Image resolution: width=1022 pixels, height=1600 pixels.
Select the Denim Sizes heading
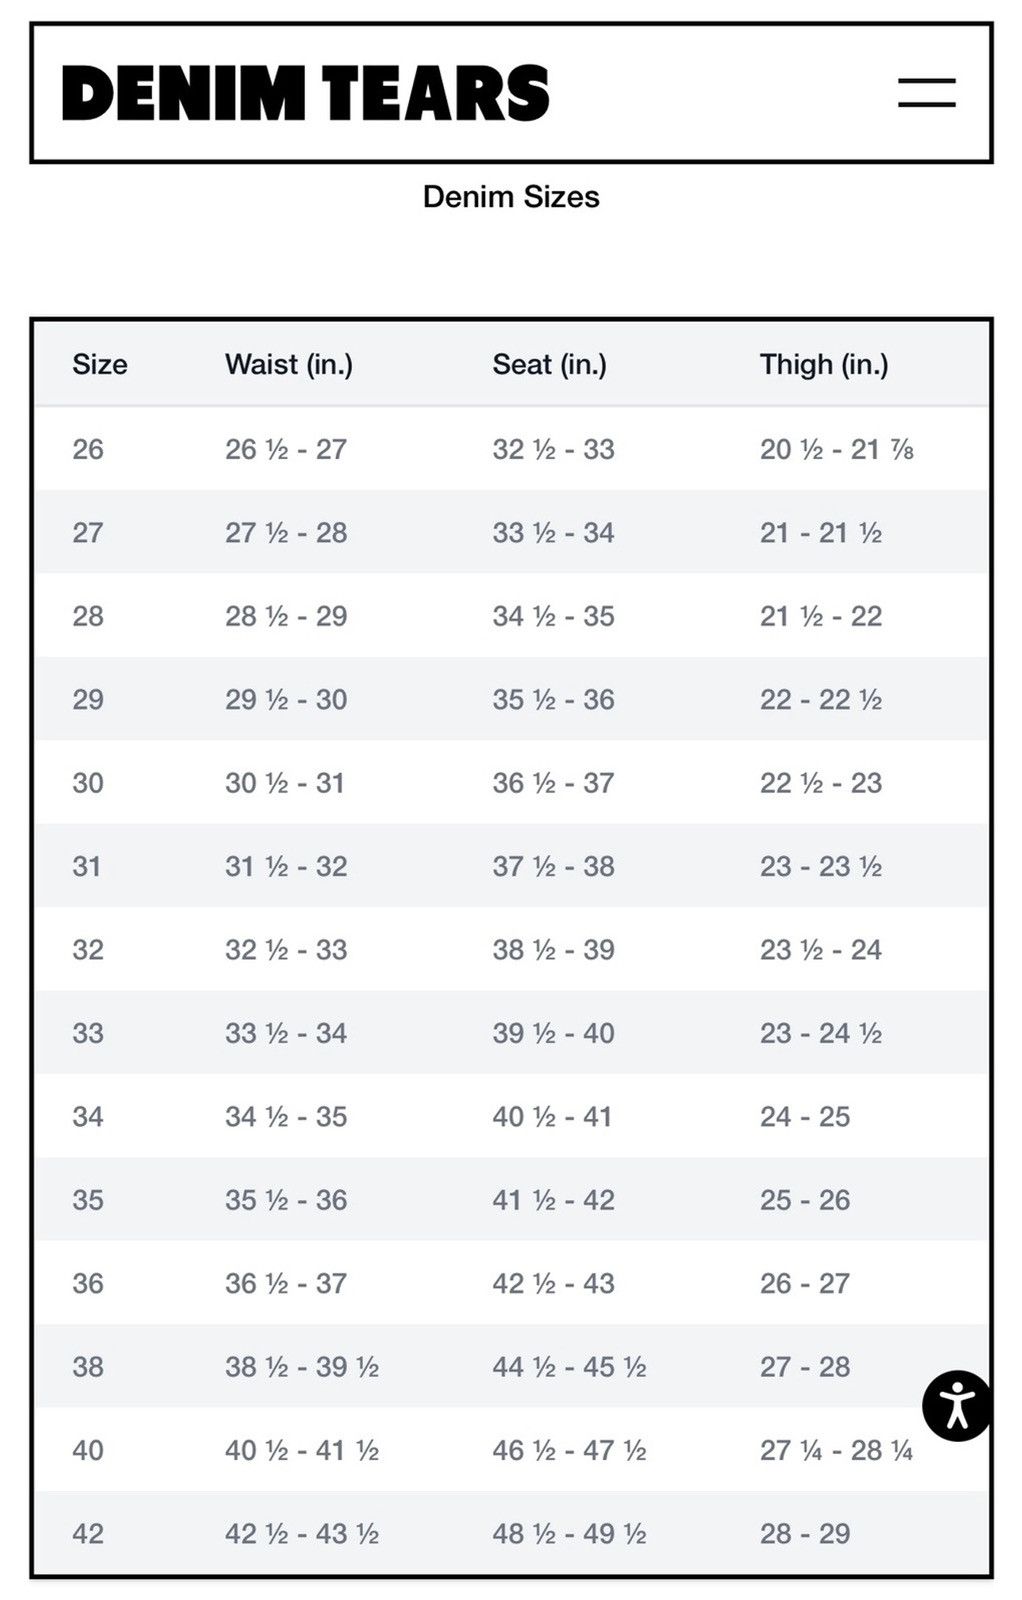click(x=511, y=196)
